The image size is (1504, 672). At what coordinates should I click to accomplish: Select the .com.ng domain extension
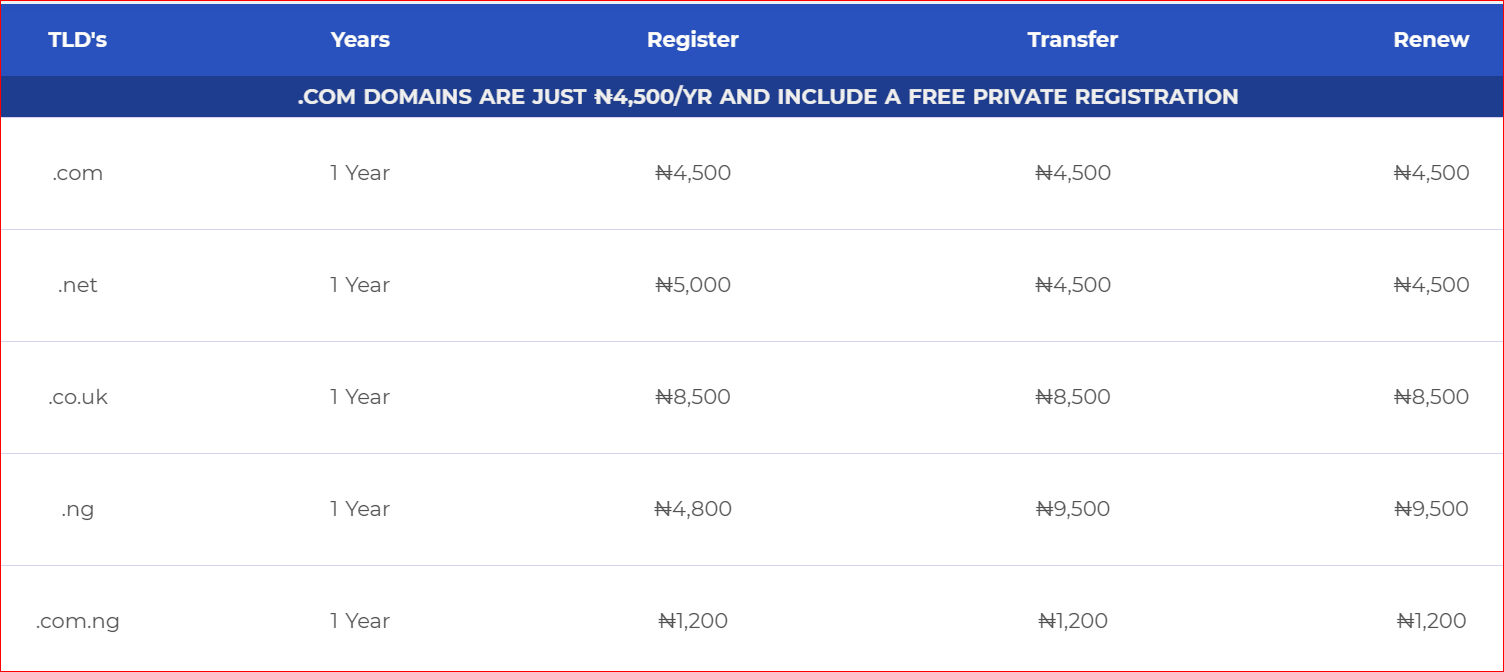[x=77, y=621]
